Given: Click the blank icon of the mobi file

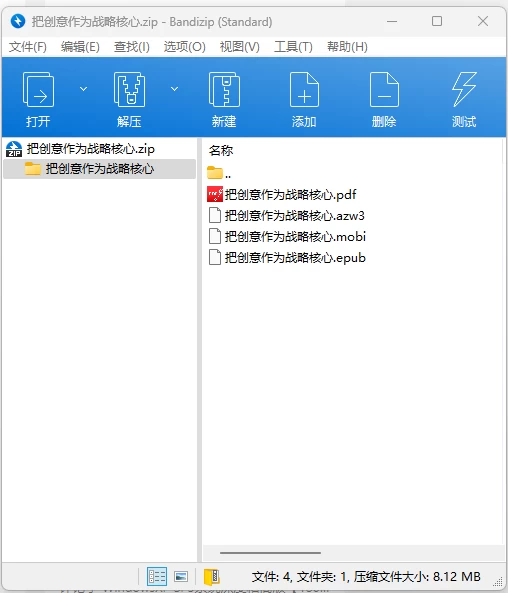Looking at the screenshot, I should (215, 237).
